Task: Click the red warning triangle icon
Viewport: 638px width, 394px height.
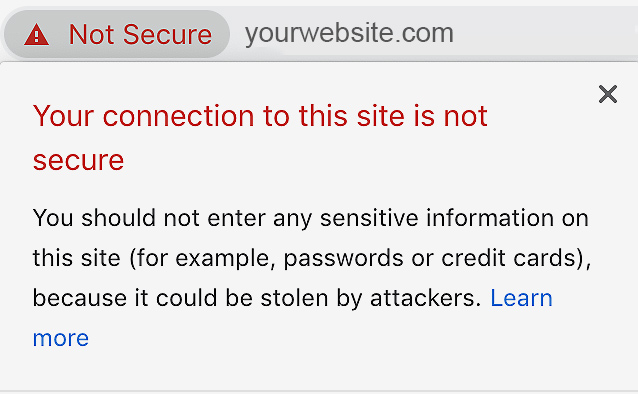Action: (x=37, y=35)
